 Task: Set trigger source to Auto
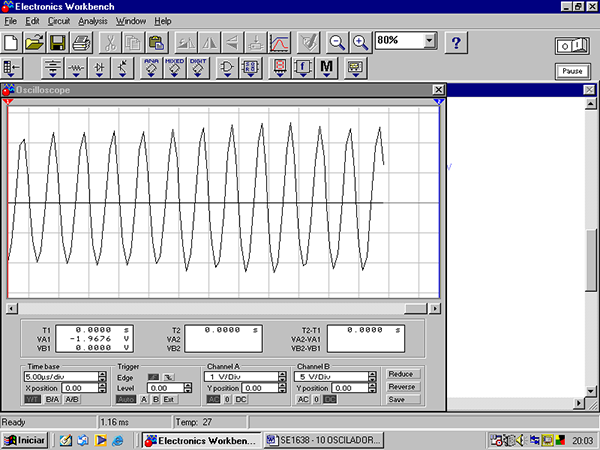pyautogui.click(x=126, y=399)
